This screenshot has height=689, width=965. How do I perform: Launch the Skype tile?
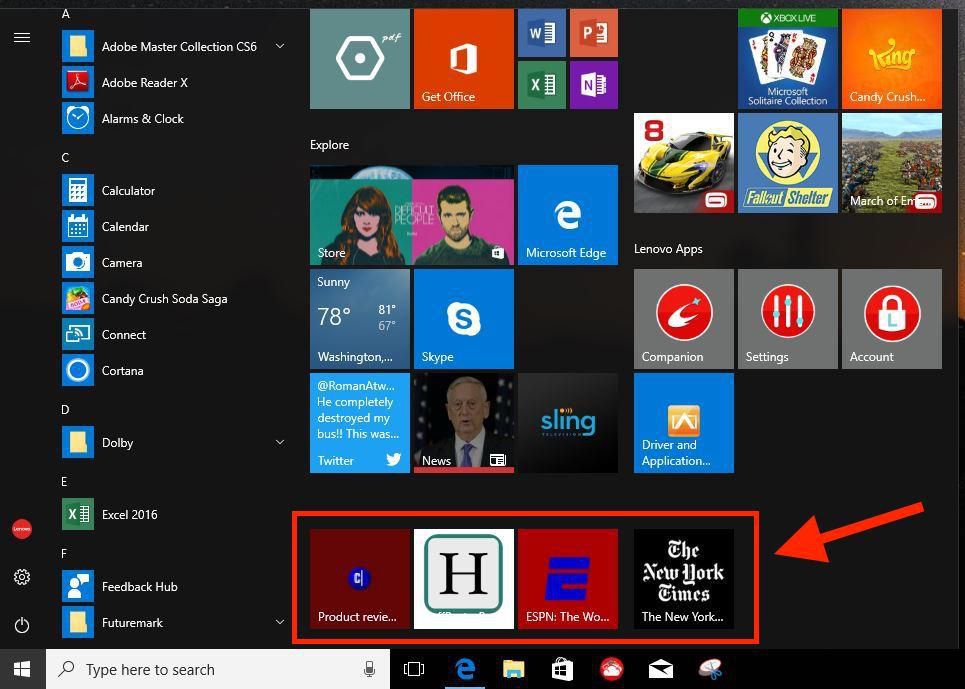463,319
